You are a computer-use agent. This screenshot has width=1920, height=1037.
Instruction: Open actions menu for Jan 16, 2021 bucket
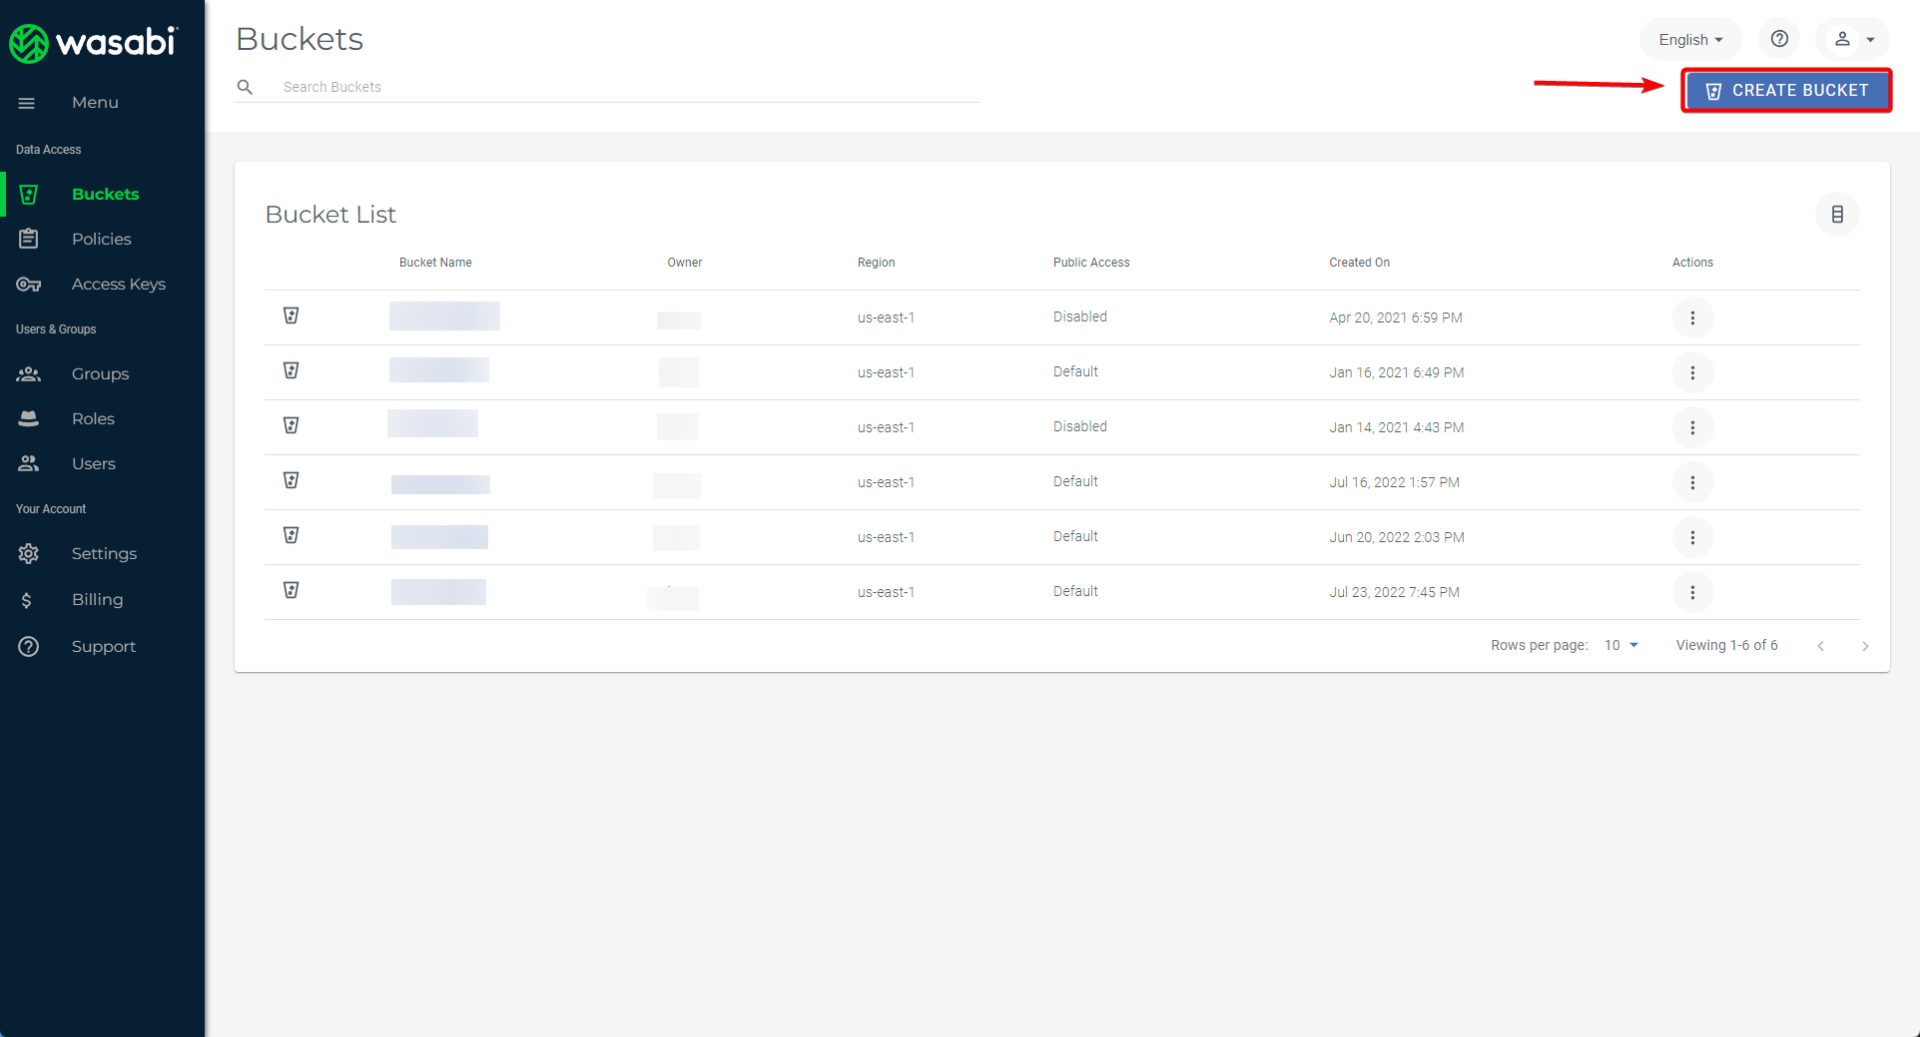pyautogui.click(x=1692, y=373)
